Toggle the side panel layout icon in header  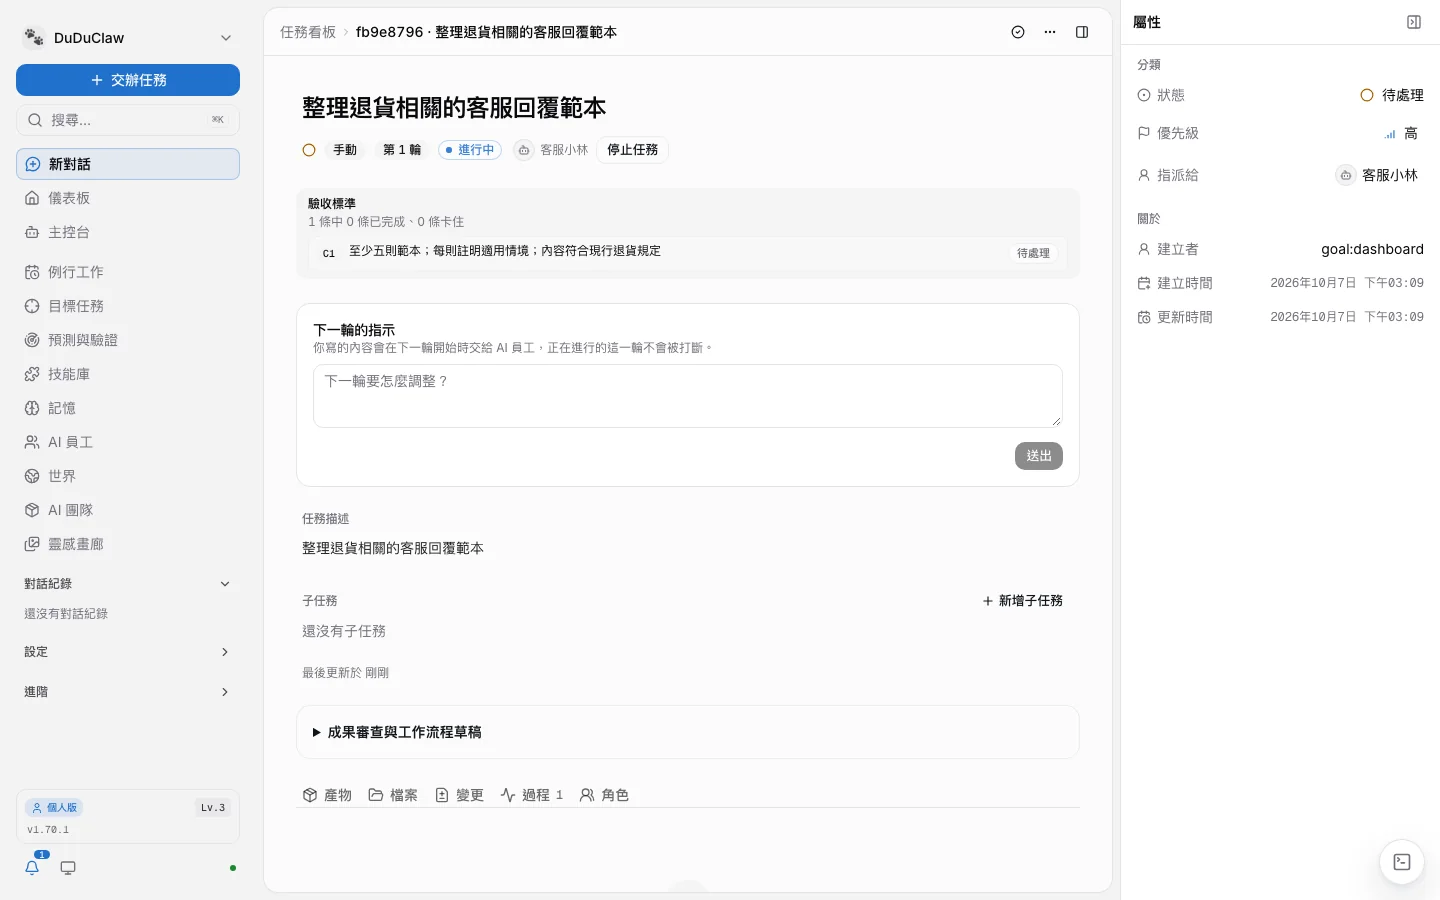point(1082,32)
